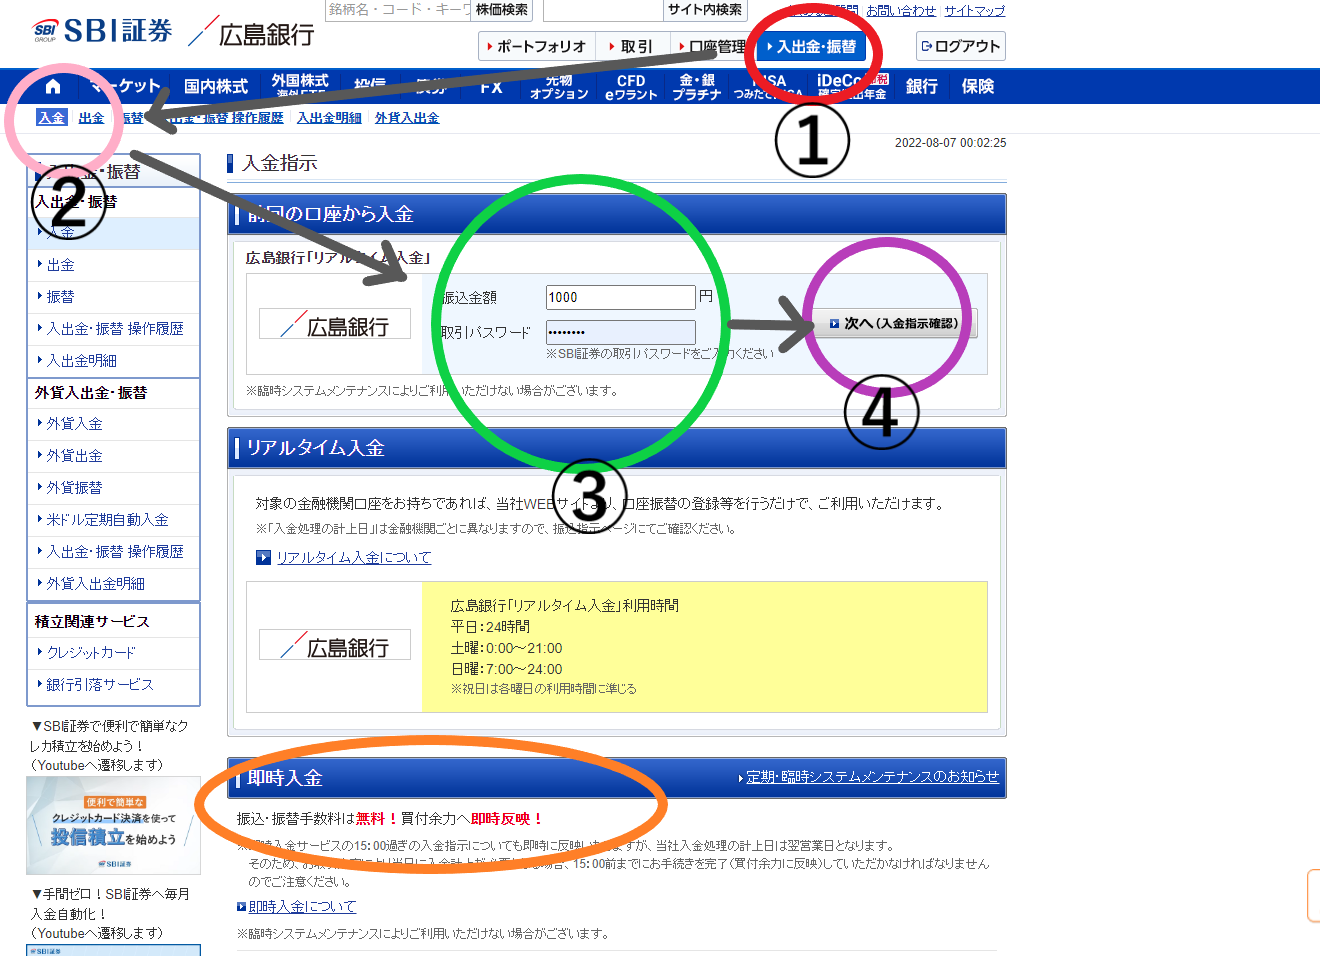This screenshot has width=1320, height=956.
Task: Click the 広島銀行 logo in the header
Action: 252,33
